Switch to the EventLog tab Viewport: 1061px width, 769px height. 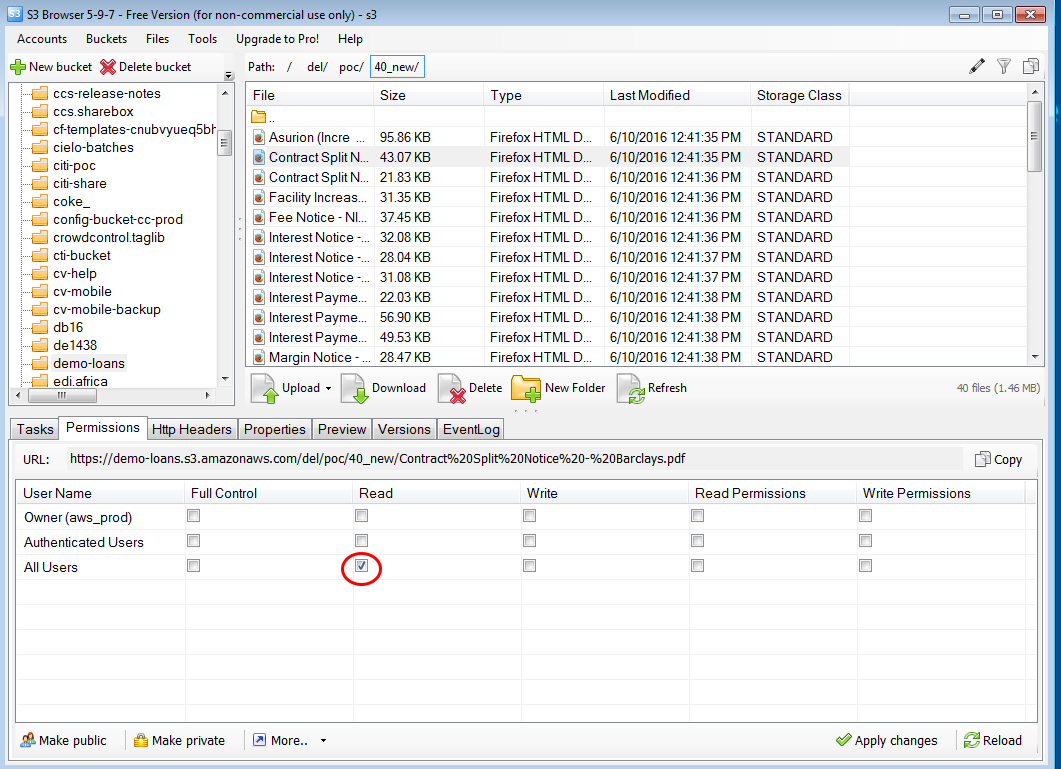click(471, 429)
